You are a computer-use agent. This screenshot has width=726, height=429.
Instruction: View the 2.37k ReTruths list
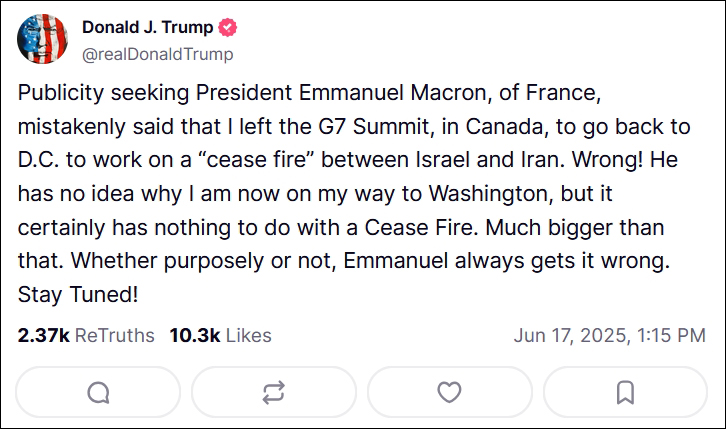click(86, 336)
